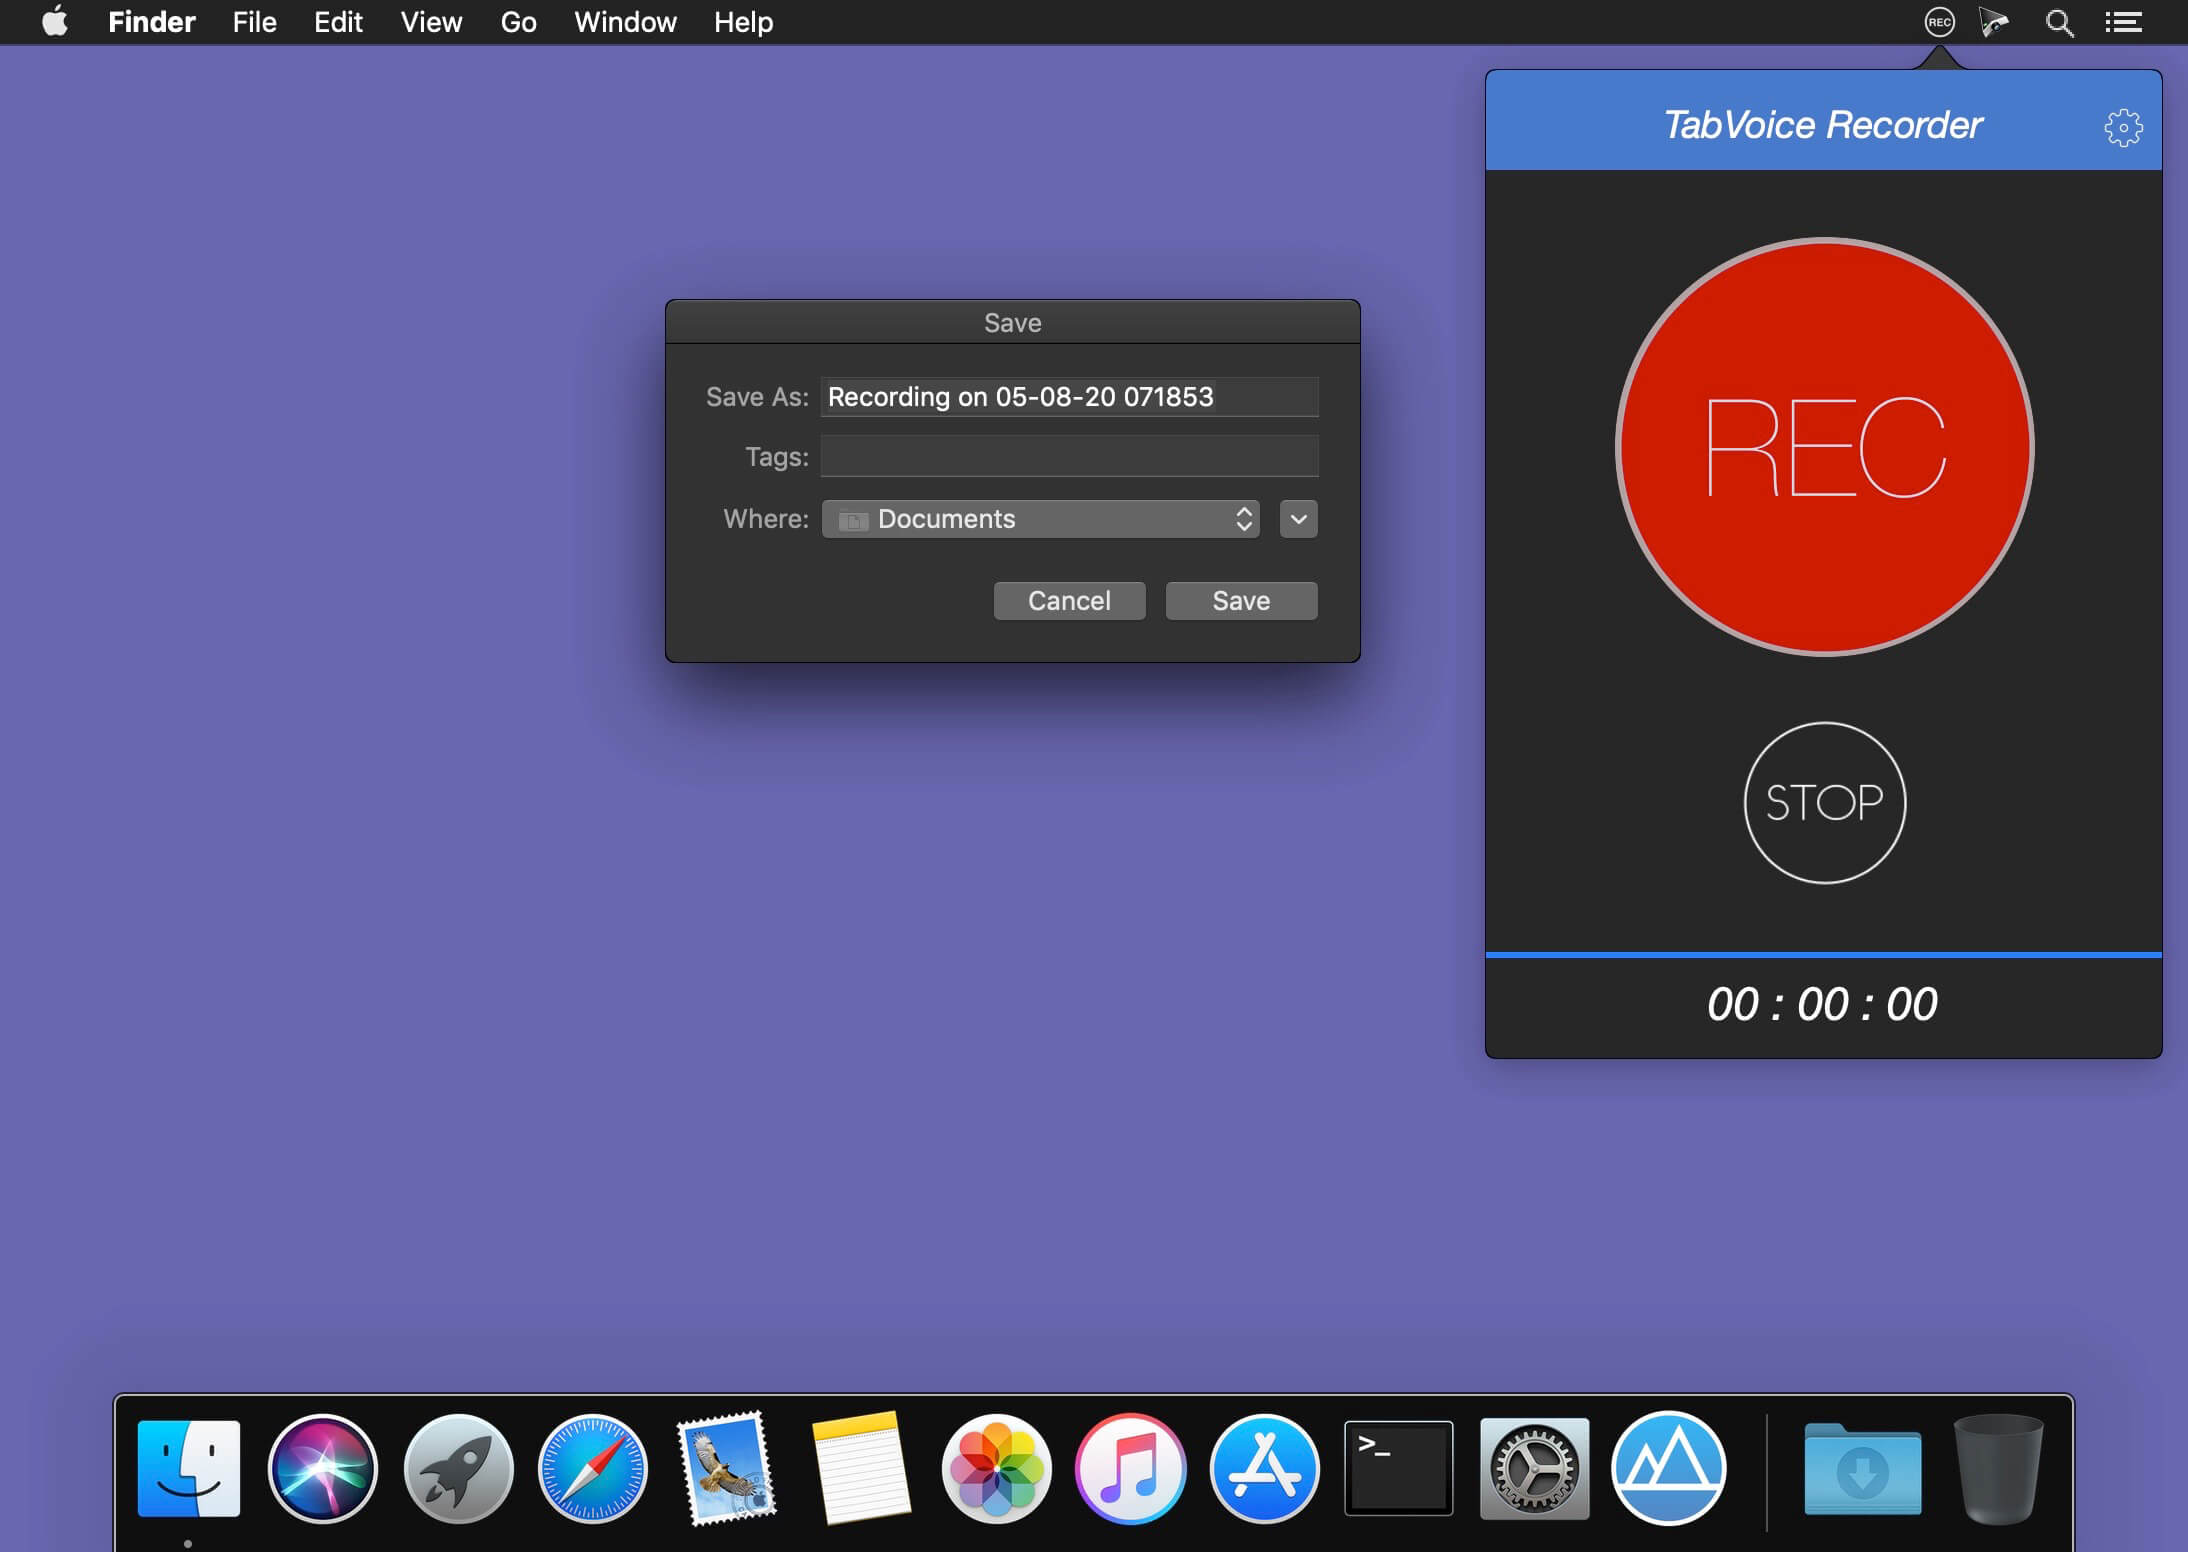
Task: Open the Where Documents location dropdown
Action: point(1040,519)
